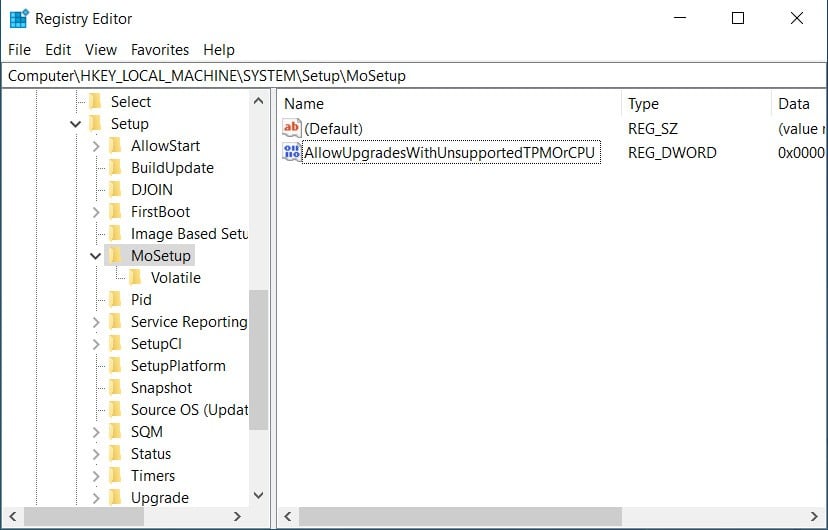Click the SetupPlatform folder icon
Viewport: 828px width, 530px height.
click(116, 366)
